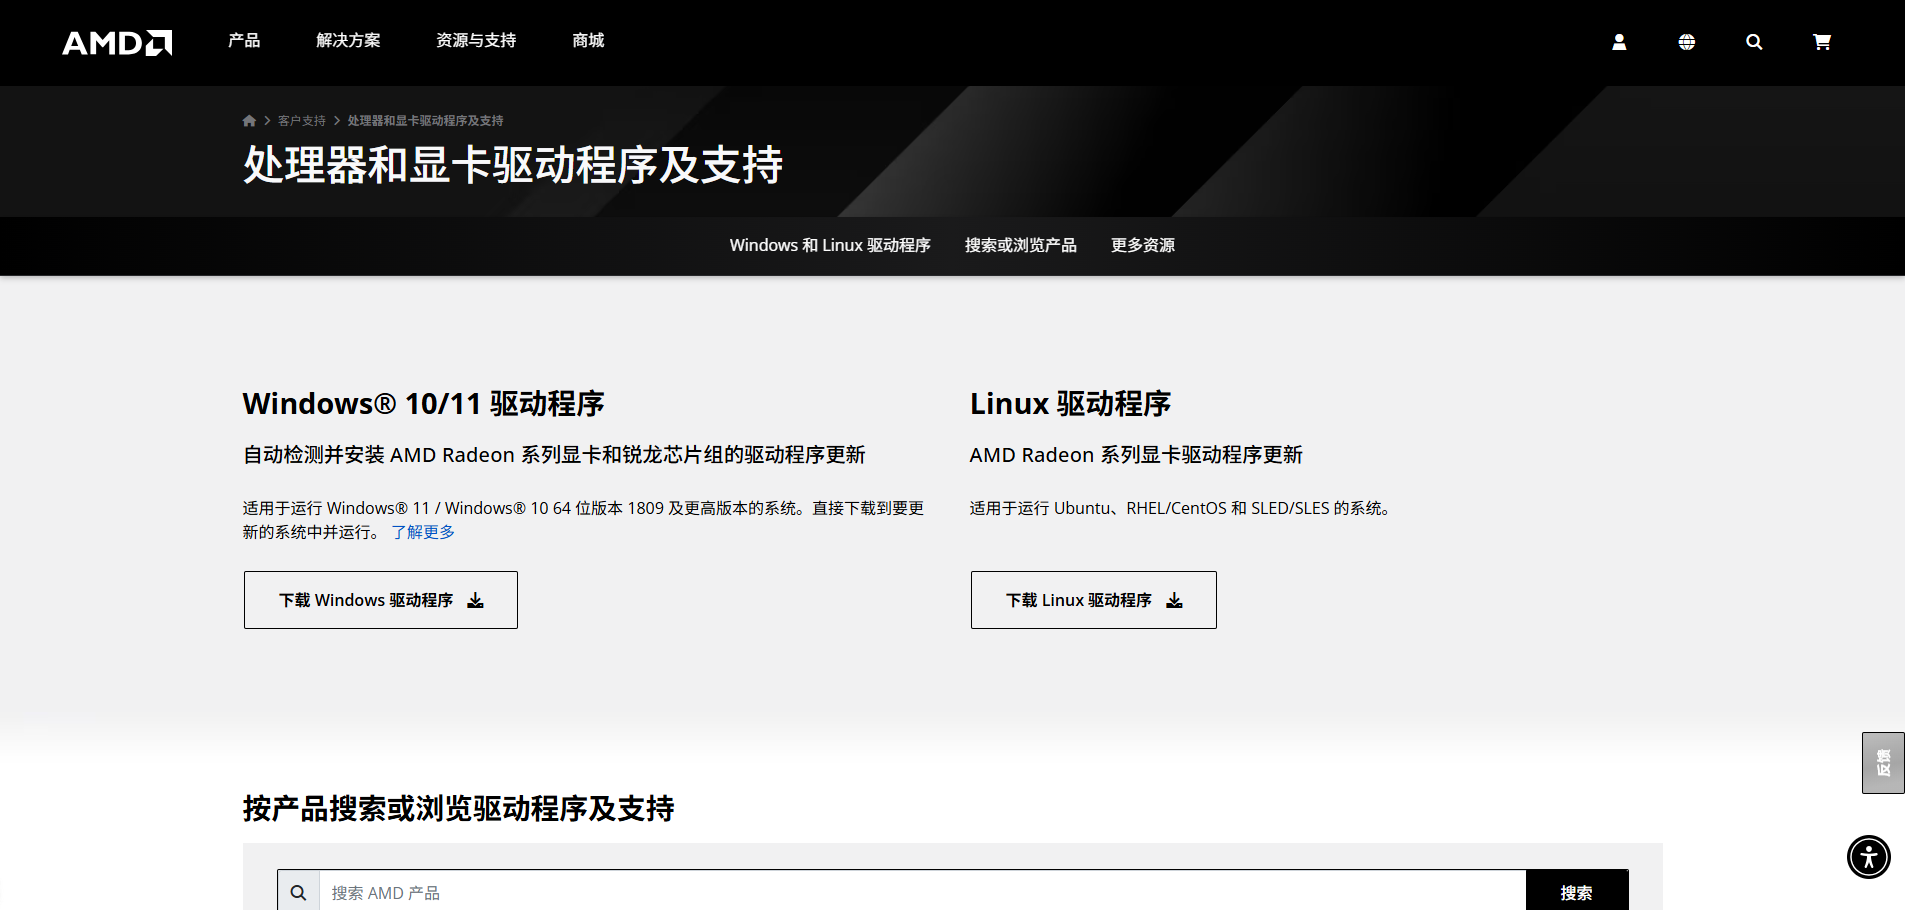
Task: Expand the 解决方案 navigation menu
Action: [348, 41]
